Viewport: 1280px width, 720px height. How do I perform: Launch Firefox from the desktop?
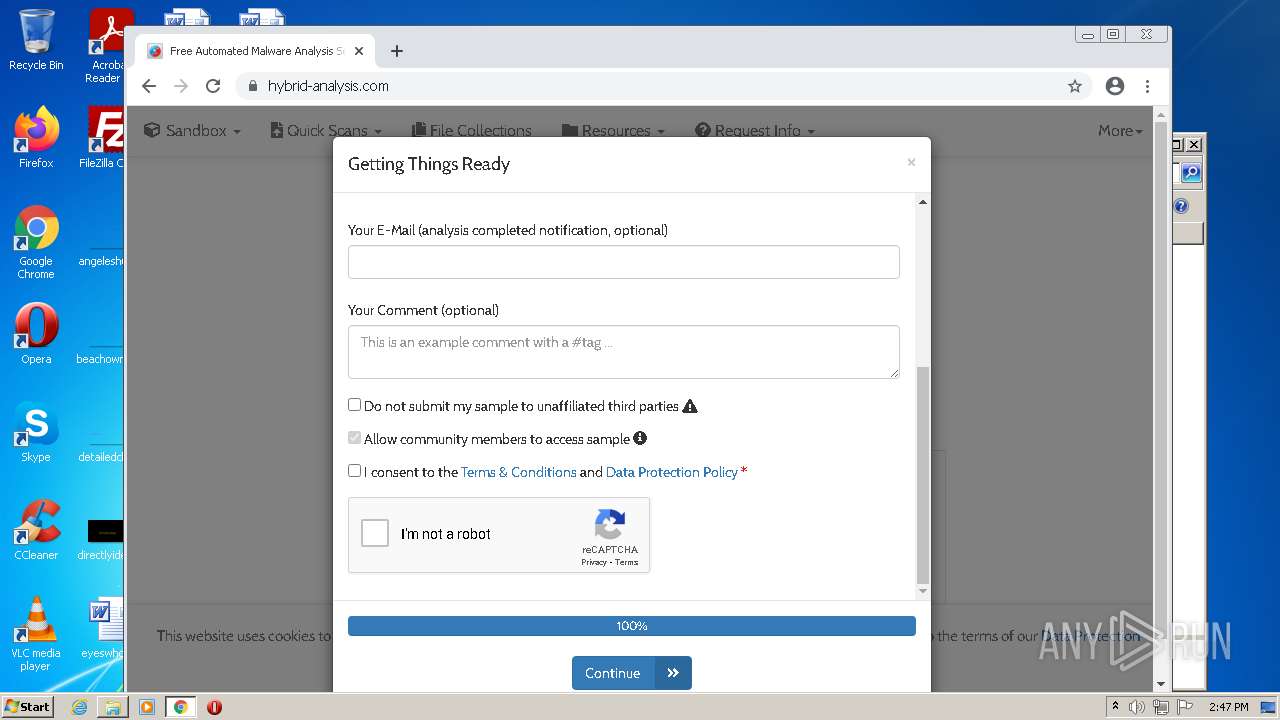(x=36, y=138)
